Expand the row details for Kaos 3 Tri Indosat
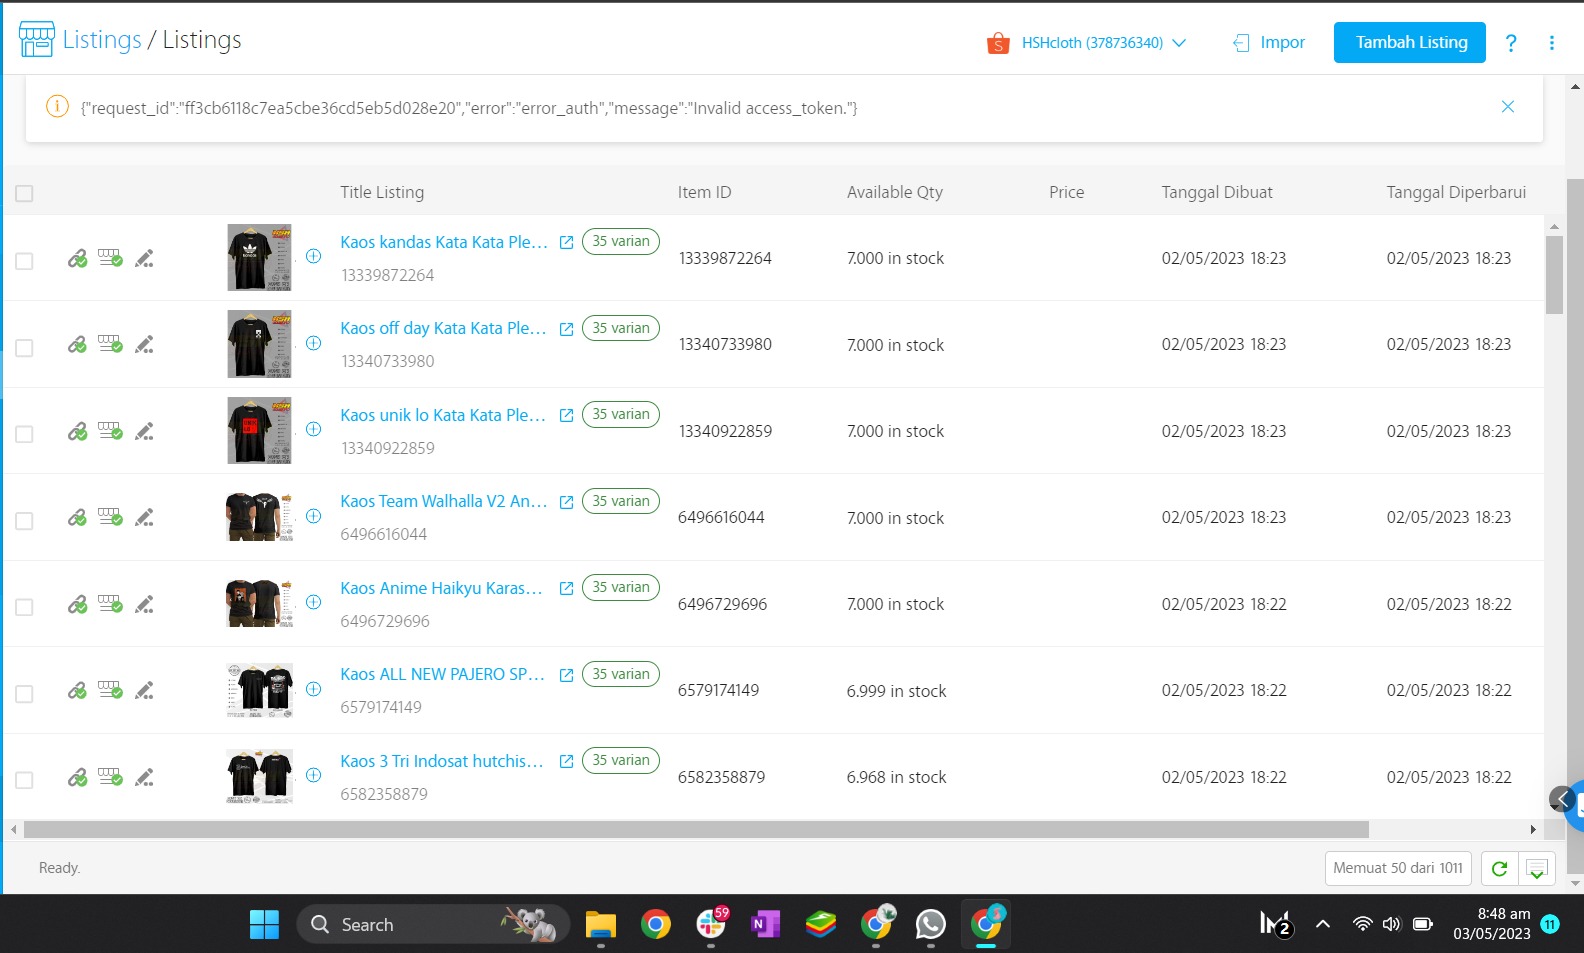The image size is (1584, 953). [313, 775]
